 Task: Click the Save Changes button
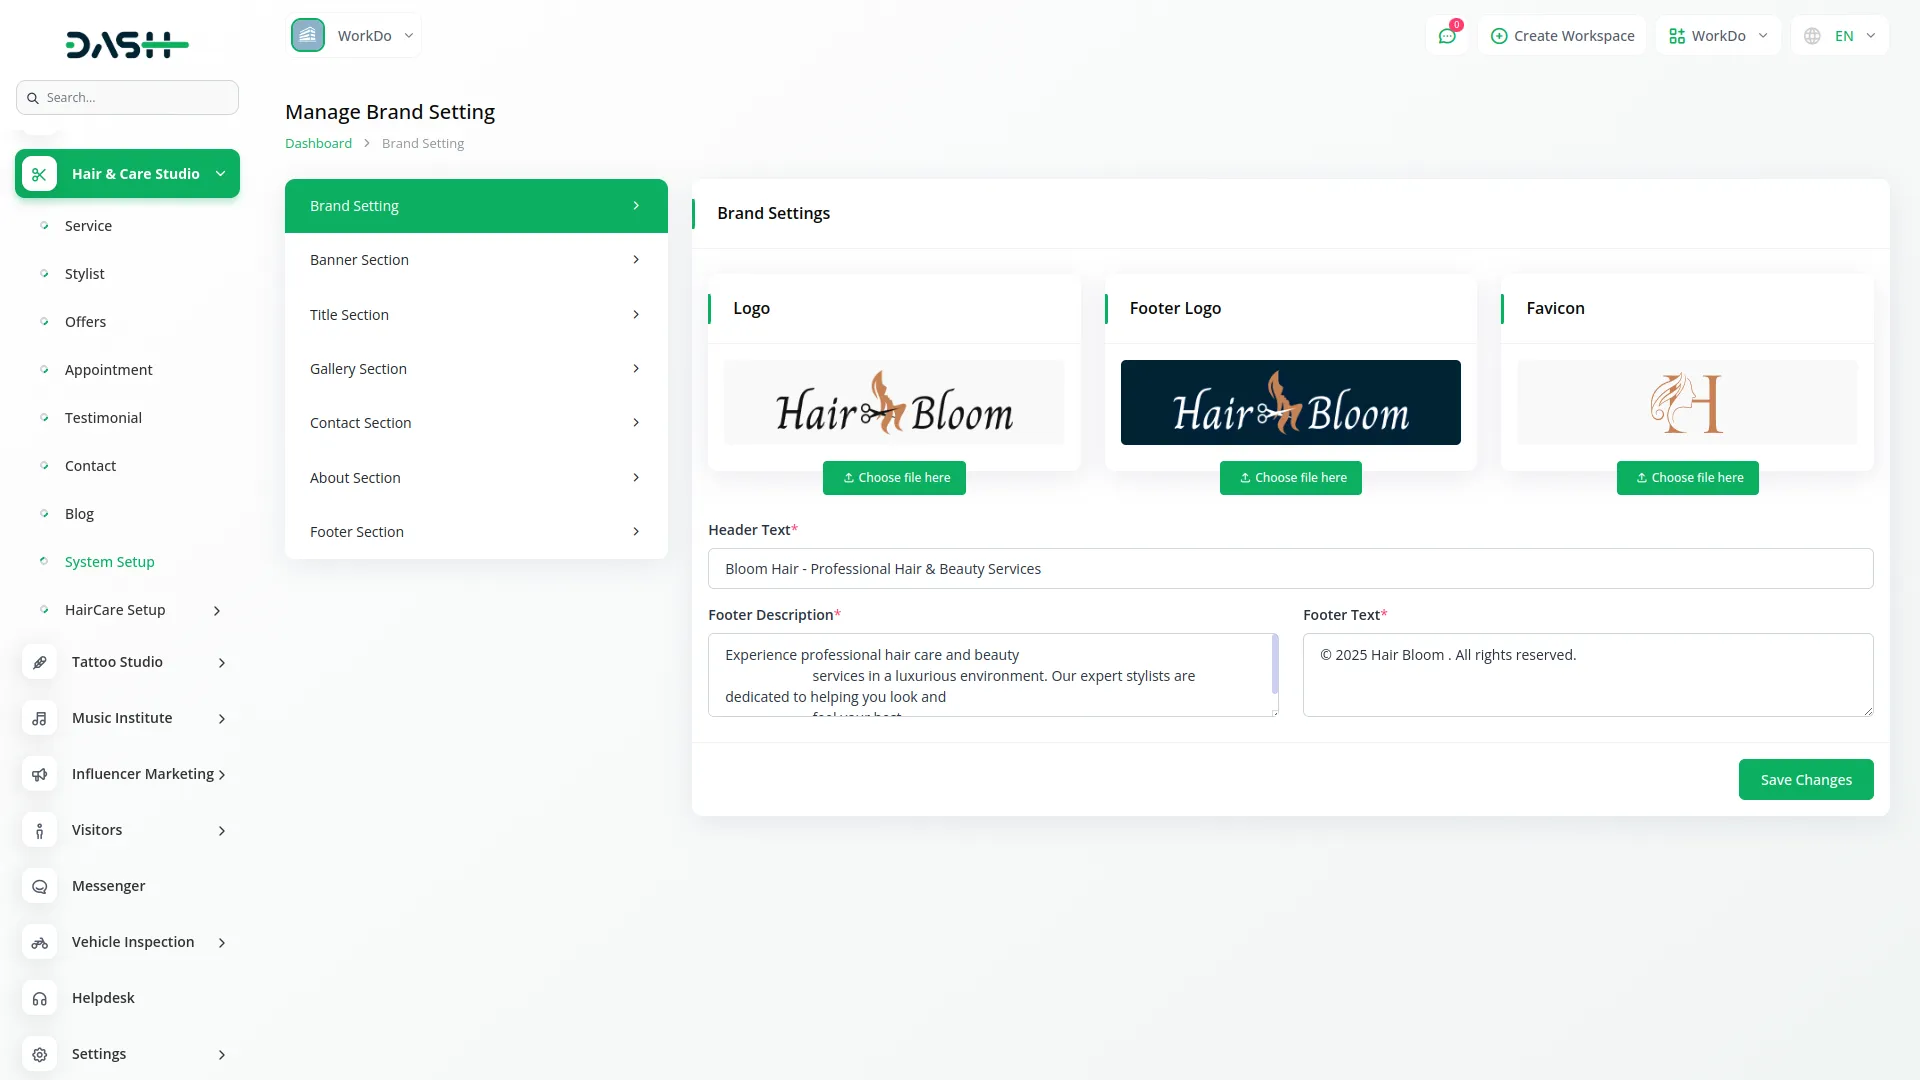(x=1806, y=779)
